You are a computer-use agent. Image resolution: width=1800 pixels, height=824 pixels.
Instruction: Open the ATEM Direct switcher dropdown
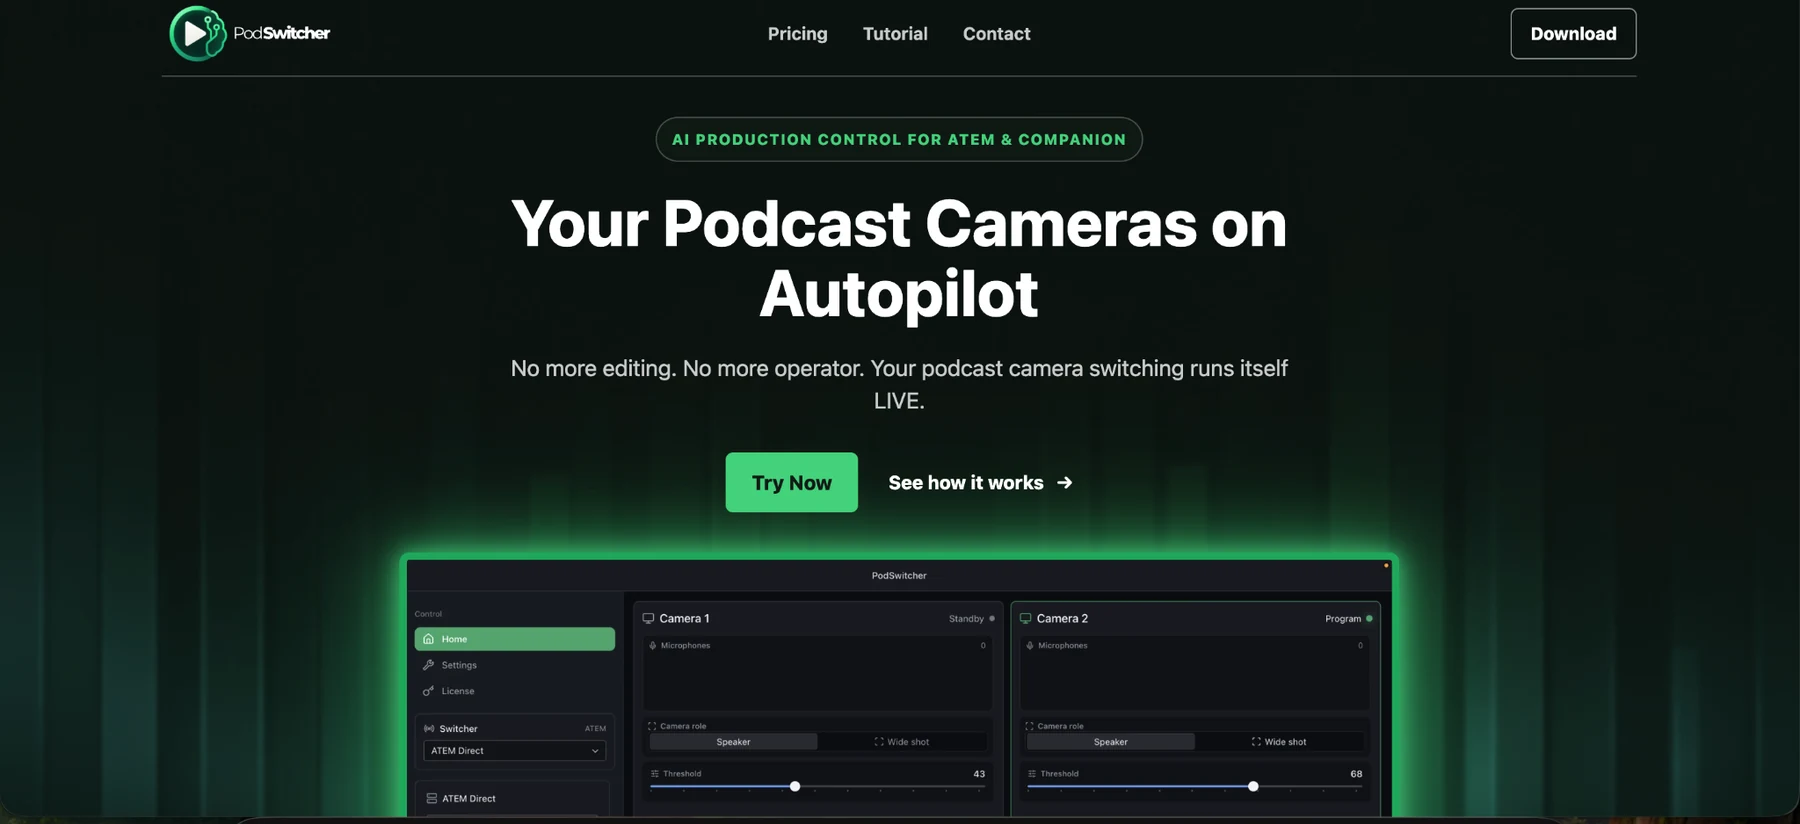pos(514,751)
